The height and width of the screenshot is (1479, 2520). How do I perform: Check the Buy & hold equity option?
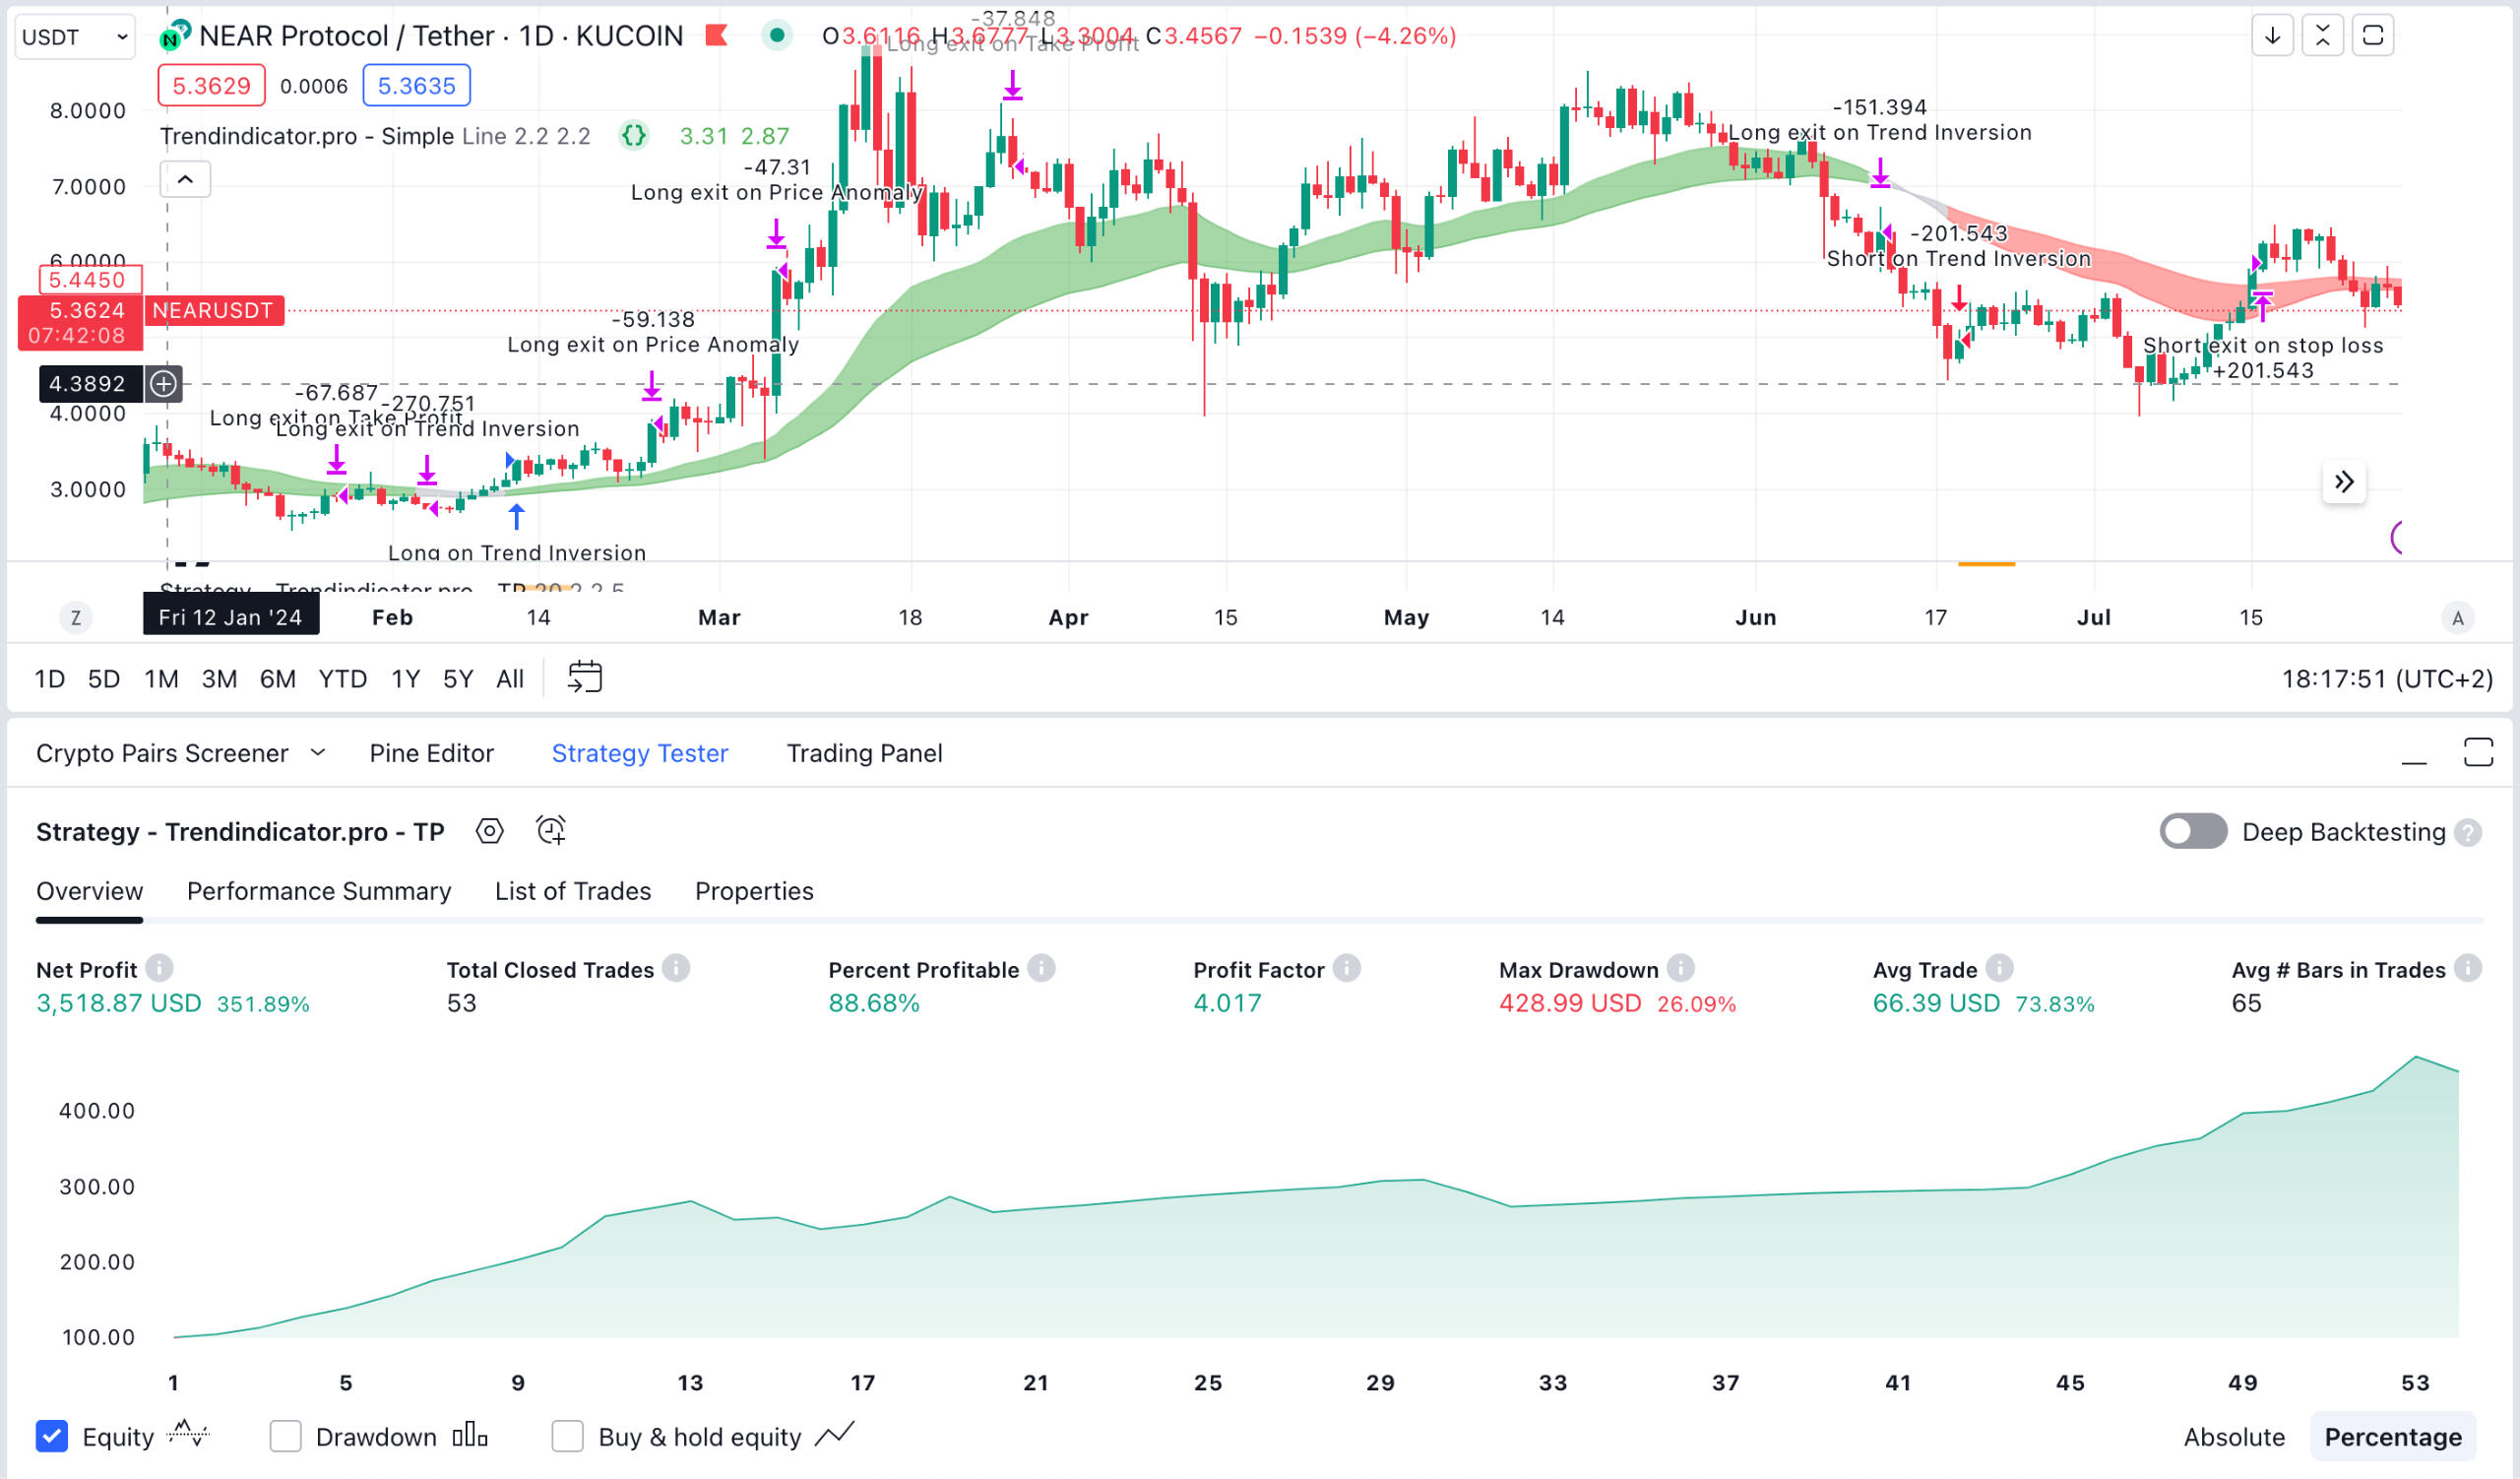568,1436
